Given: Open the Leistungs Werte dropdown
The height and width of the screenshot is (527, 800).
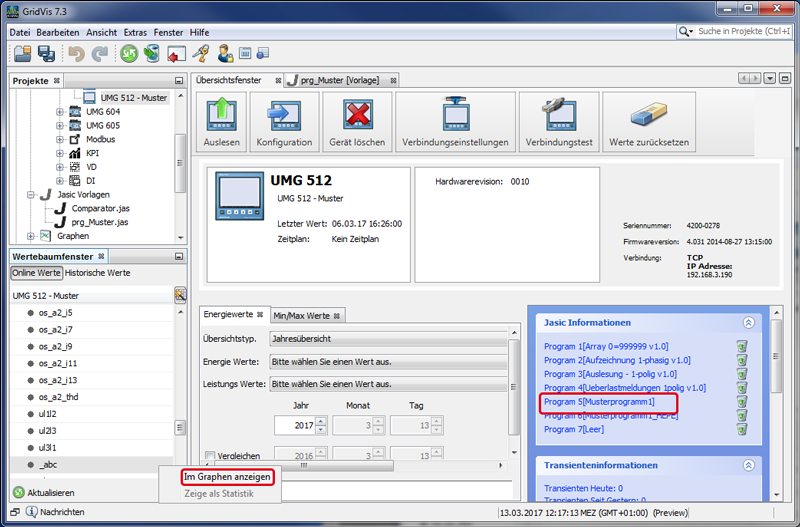Looking at the screenshot, I should (388, 384).
